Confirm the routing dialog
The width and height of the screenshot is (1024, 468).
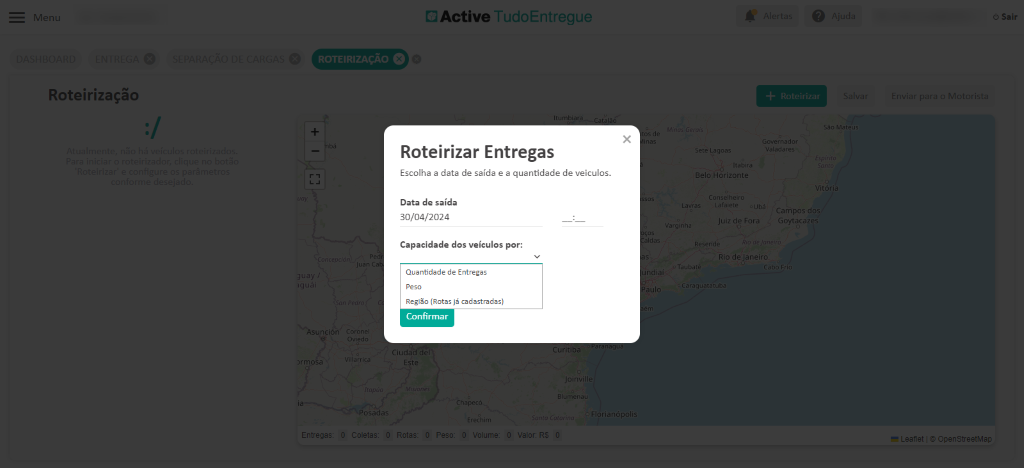point(427,317)
